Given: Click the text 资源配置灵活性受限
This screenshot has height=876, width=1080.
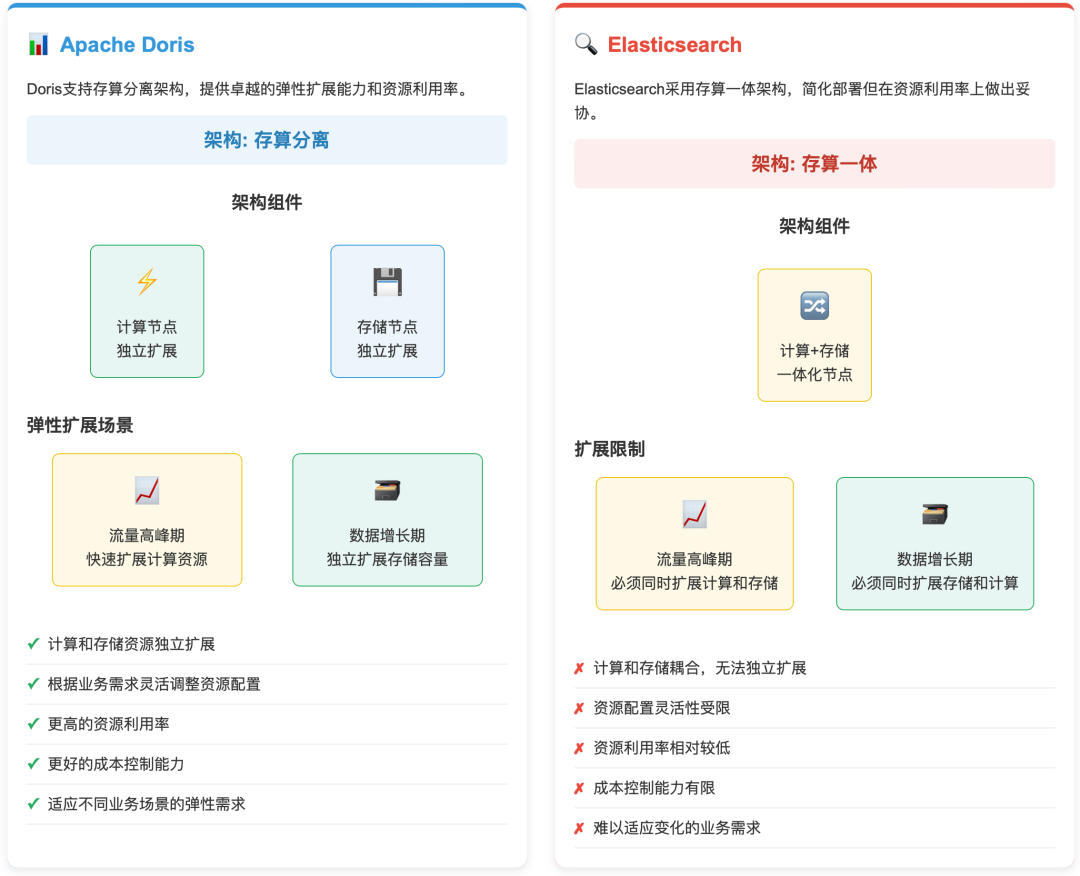Looking at the screenshot, I should [662, 708].
